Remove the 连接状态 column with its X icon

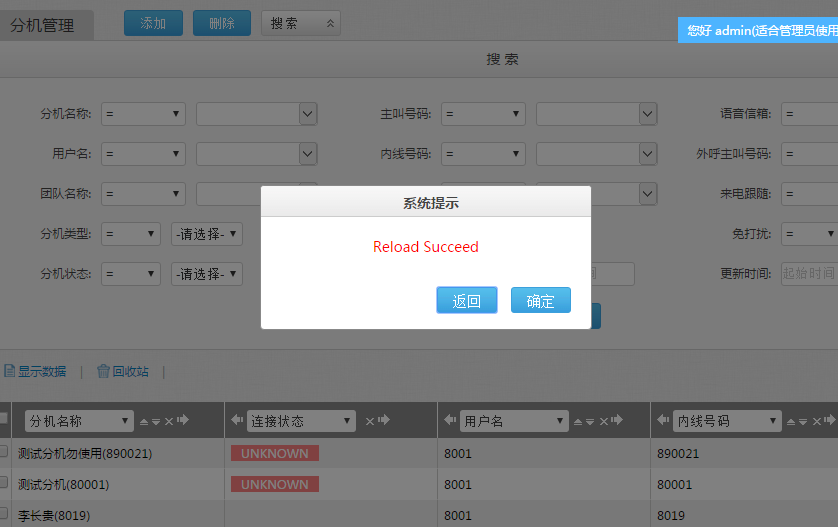[x=370, y=422]
